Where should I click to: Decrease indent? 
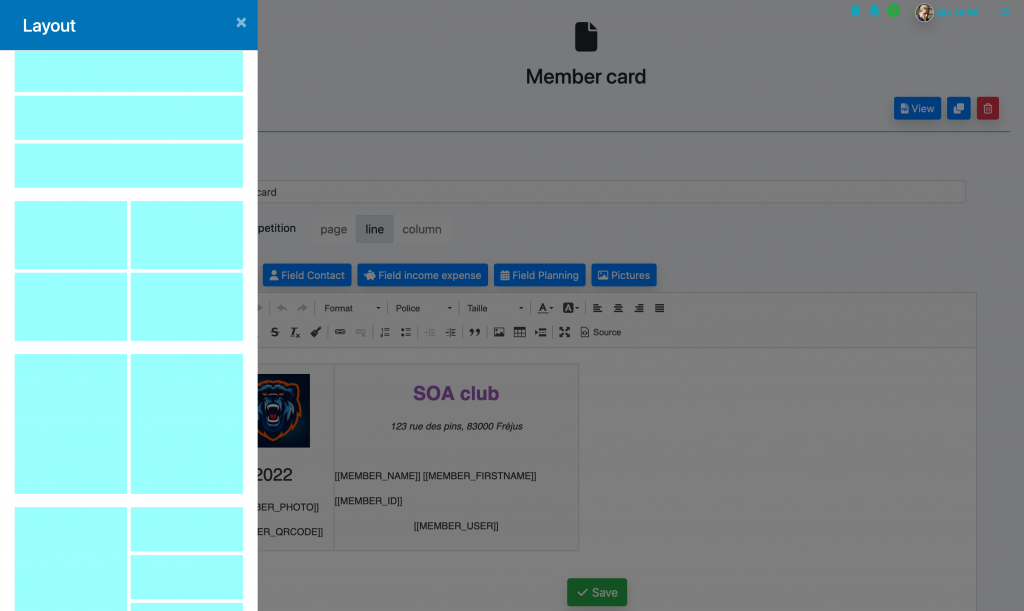click(x=430, y=332)
